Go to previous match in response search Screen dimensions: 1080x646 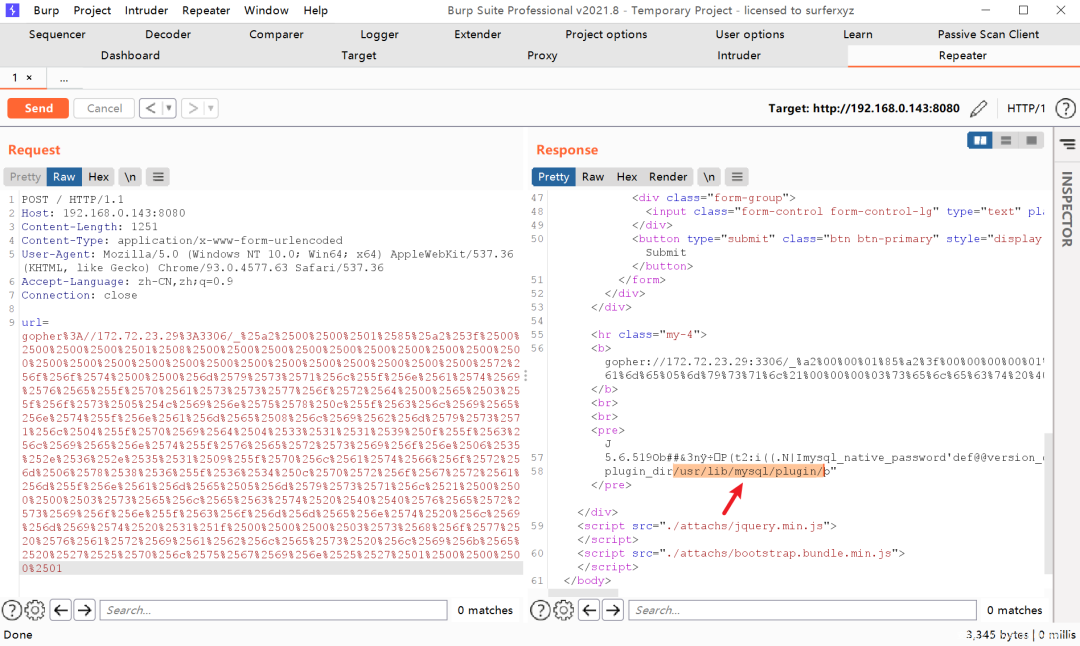point(589,609)
